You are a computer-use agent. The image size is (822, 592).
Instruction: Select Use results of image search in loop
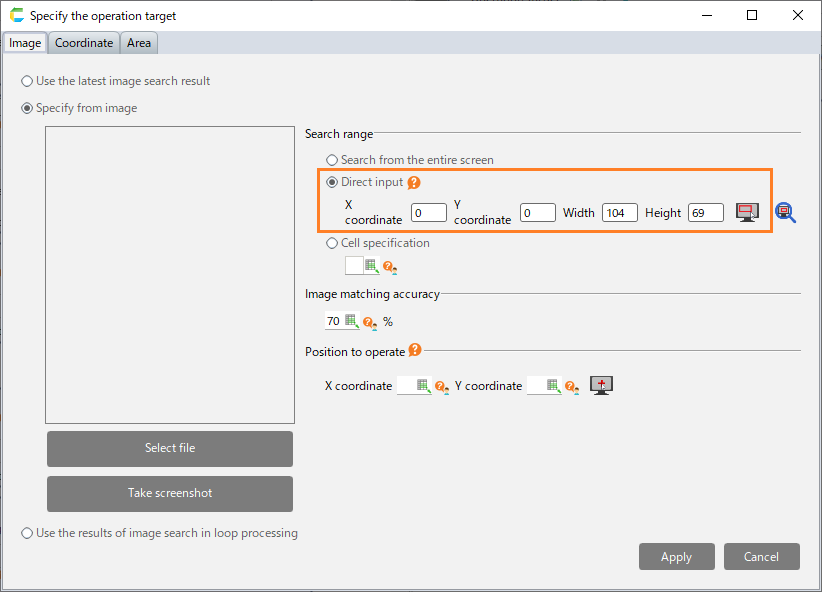pos(27,533)
